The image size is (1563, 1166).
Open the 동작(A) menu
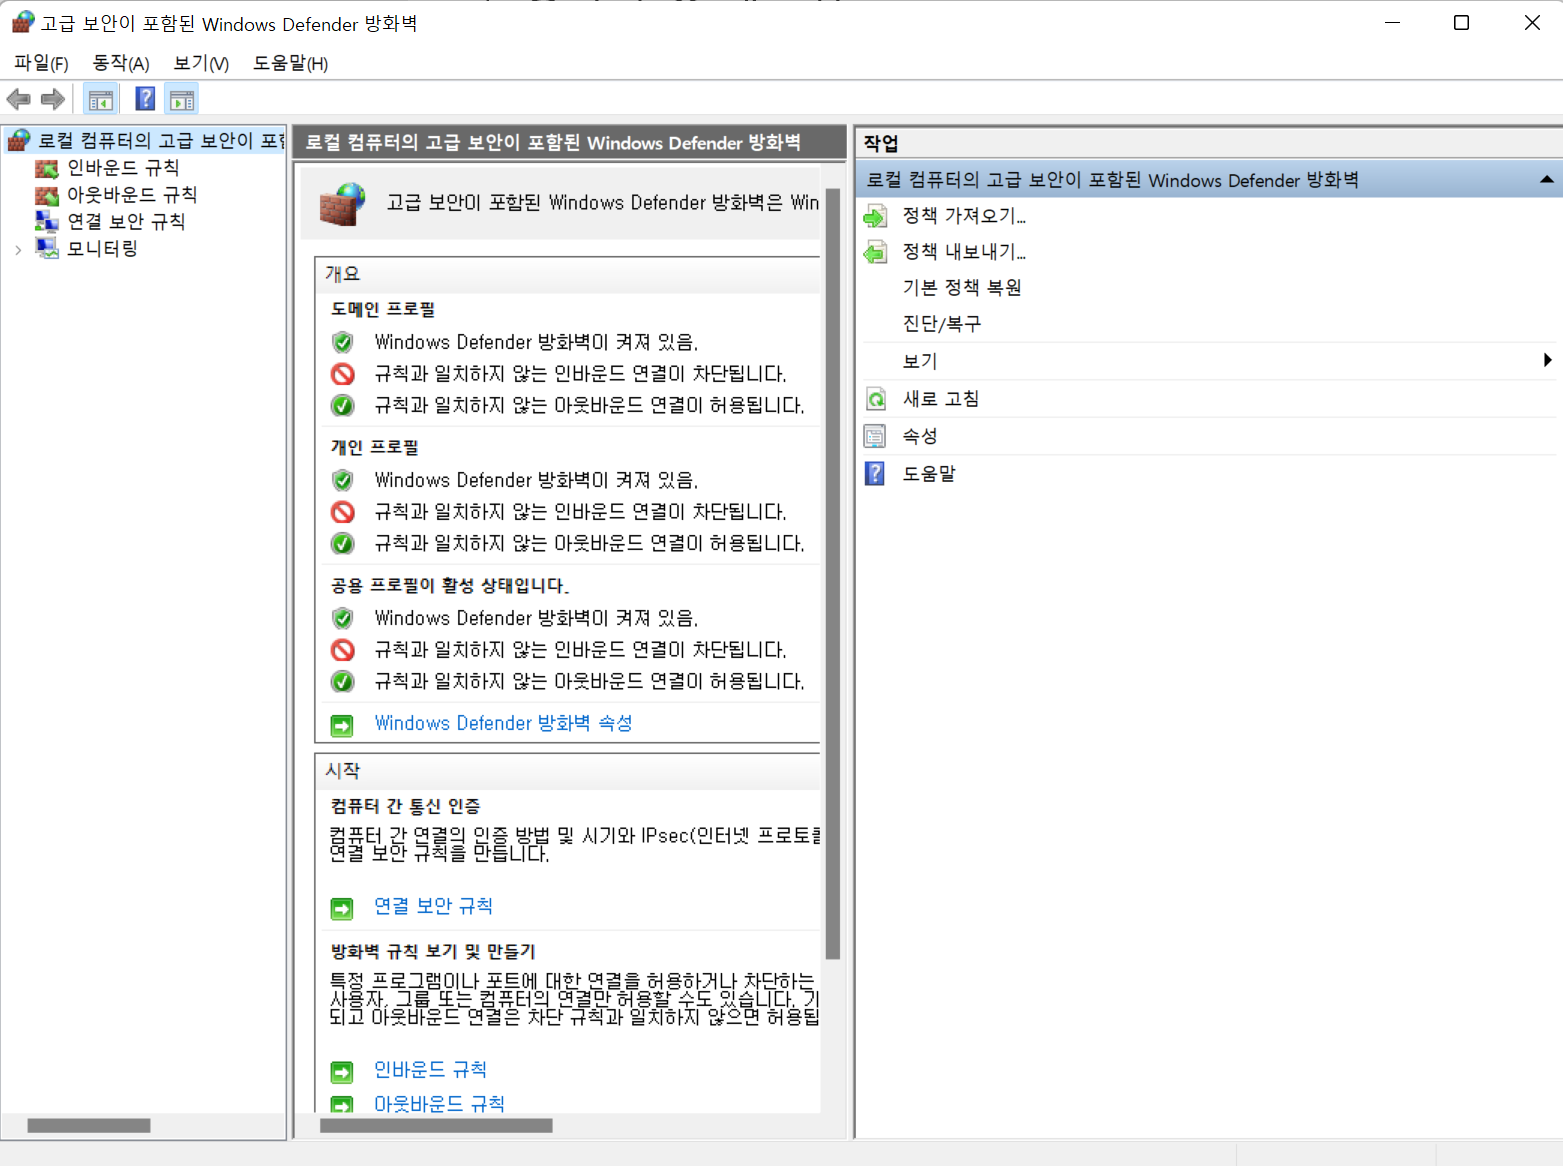point(121,63)
